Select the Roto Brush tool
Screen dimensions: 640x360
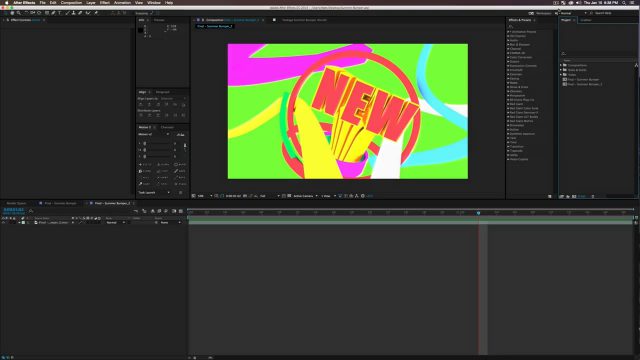(88, 13)
